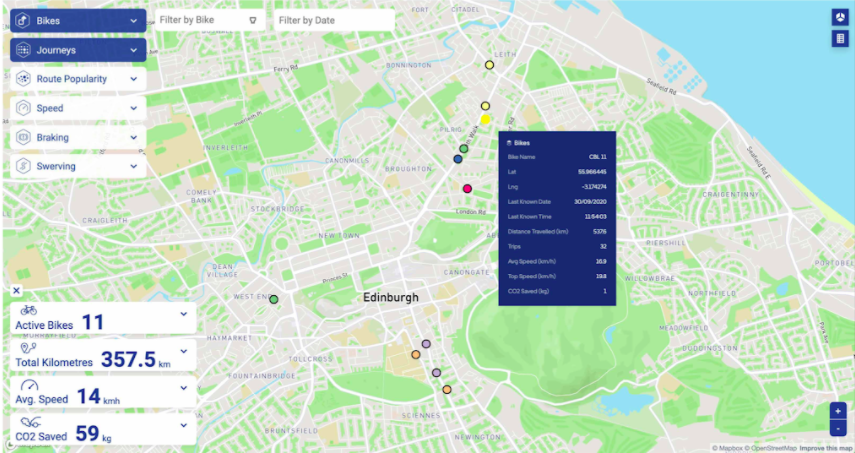Close the statistics panel with X
This screenshot has height=453, width=855.
pos(16,291)
